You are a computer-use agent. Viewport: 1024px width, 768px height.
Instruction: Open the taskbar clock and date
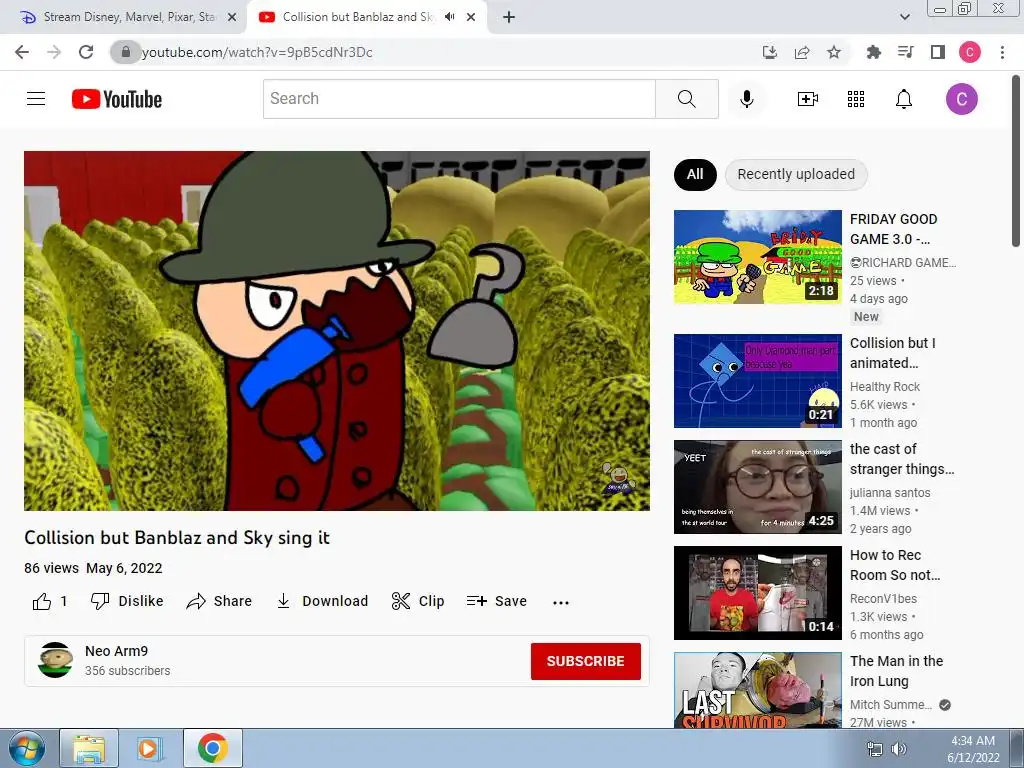point(973,749)
